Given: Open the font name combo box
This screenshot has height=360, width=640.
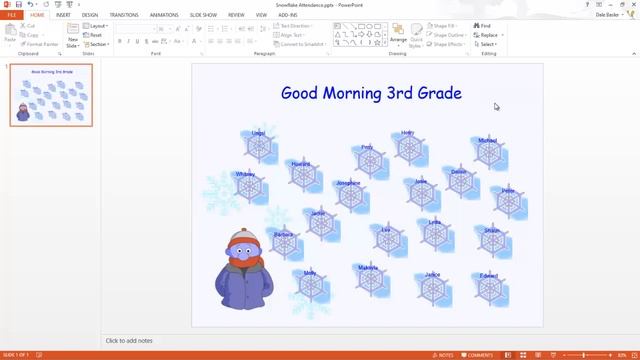Looking at the screenshot, I should click(x=136, y=29).
